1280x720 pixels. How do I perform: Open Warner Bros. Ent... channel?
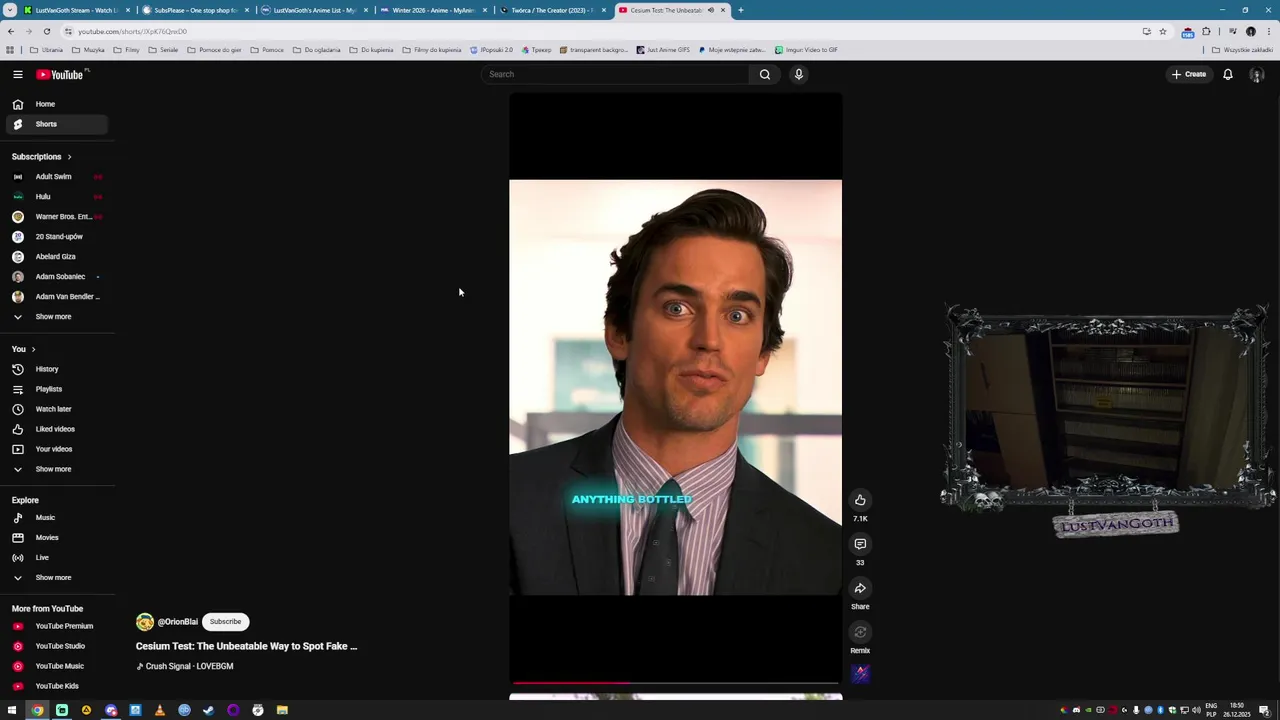pos(59,217)
